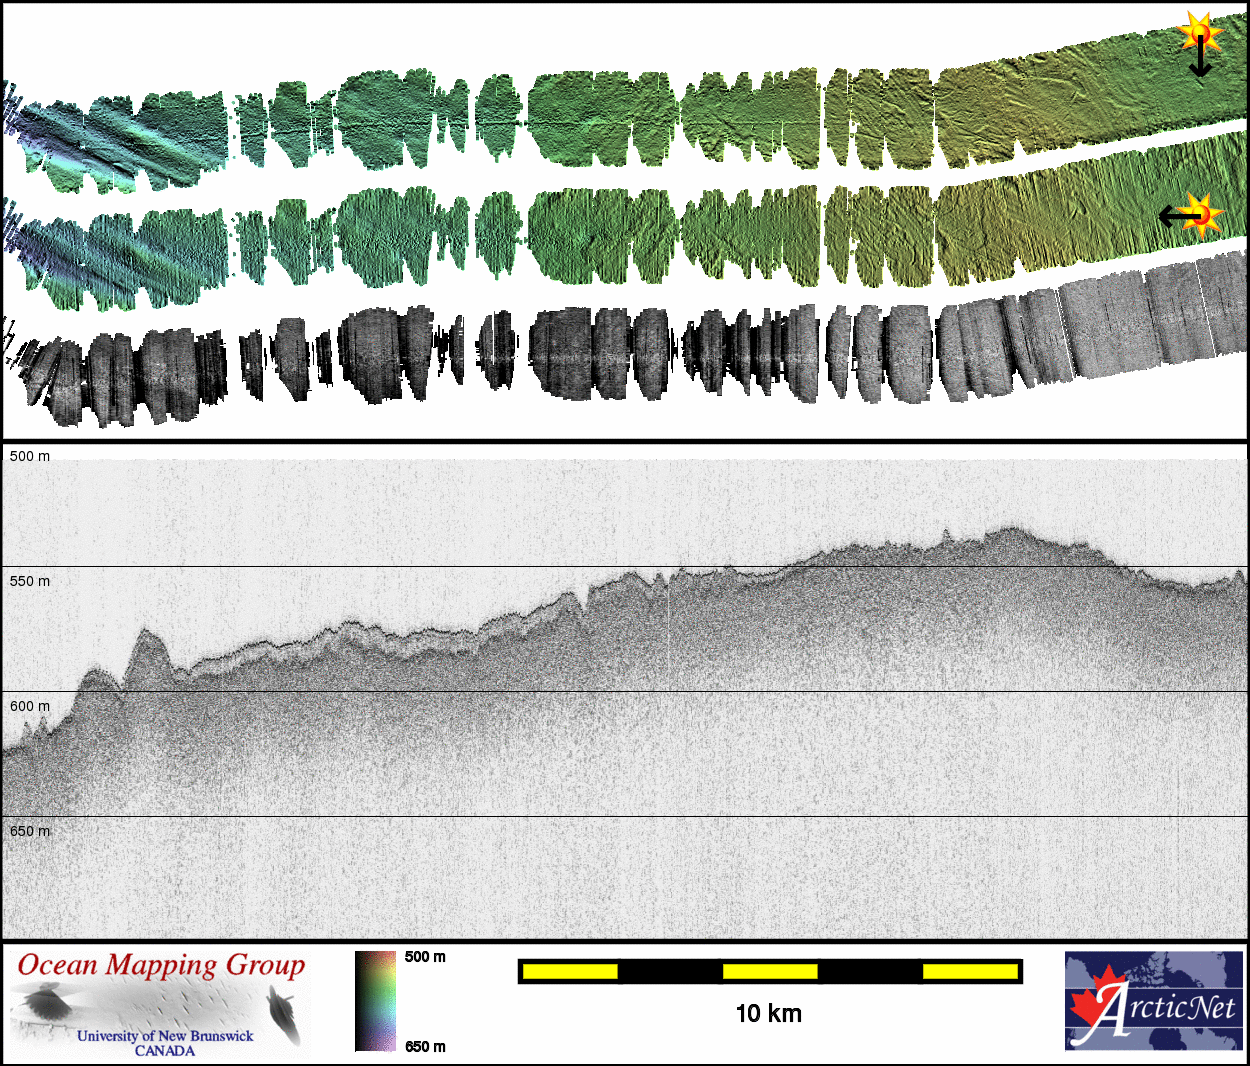The width and height of the screenshot is (1250, 1066).
Task: Click the 600 m depth label on the profile
Action: tap(30, 706)
